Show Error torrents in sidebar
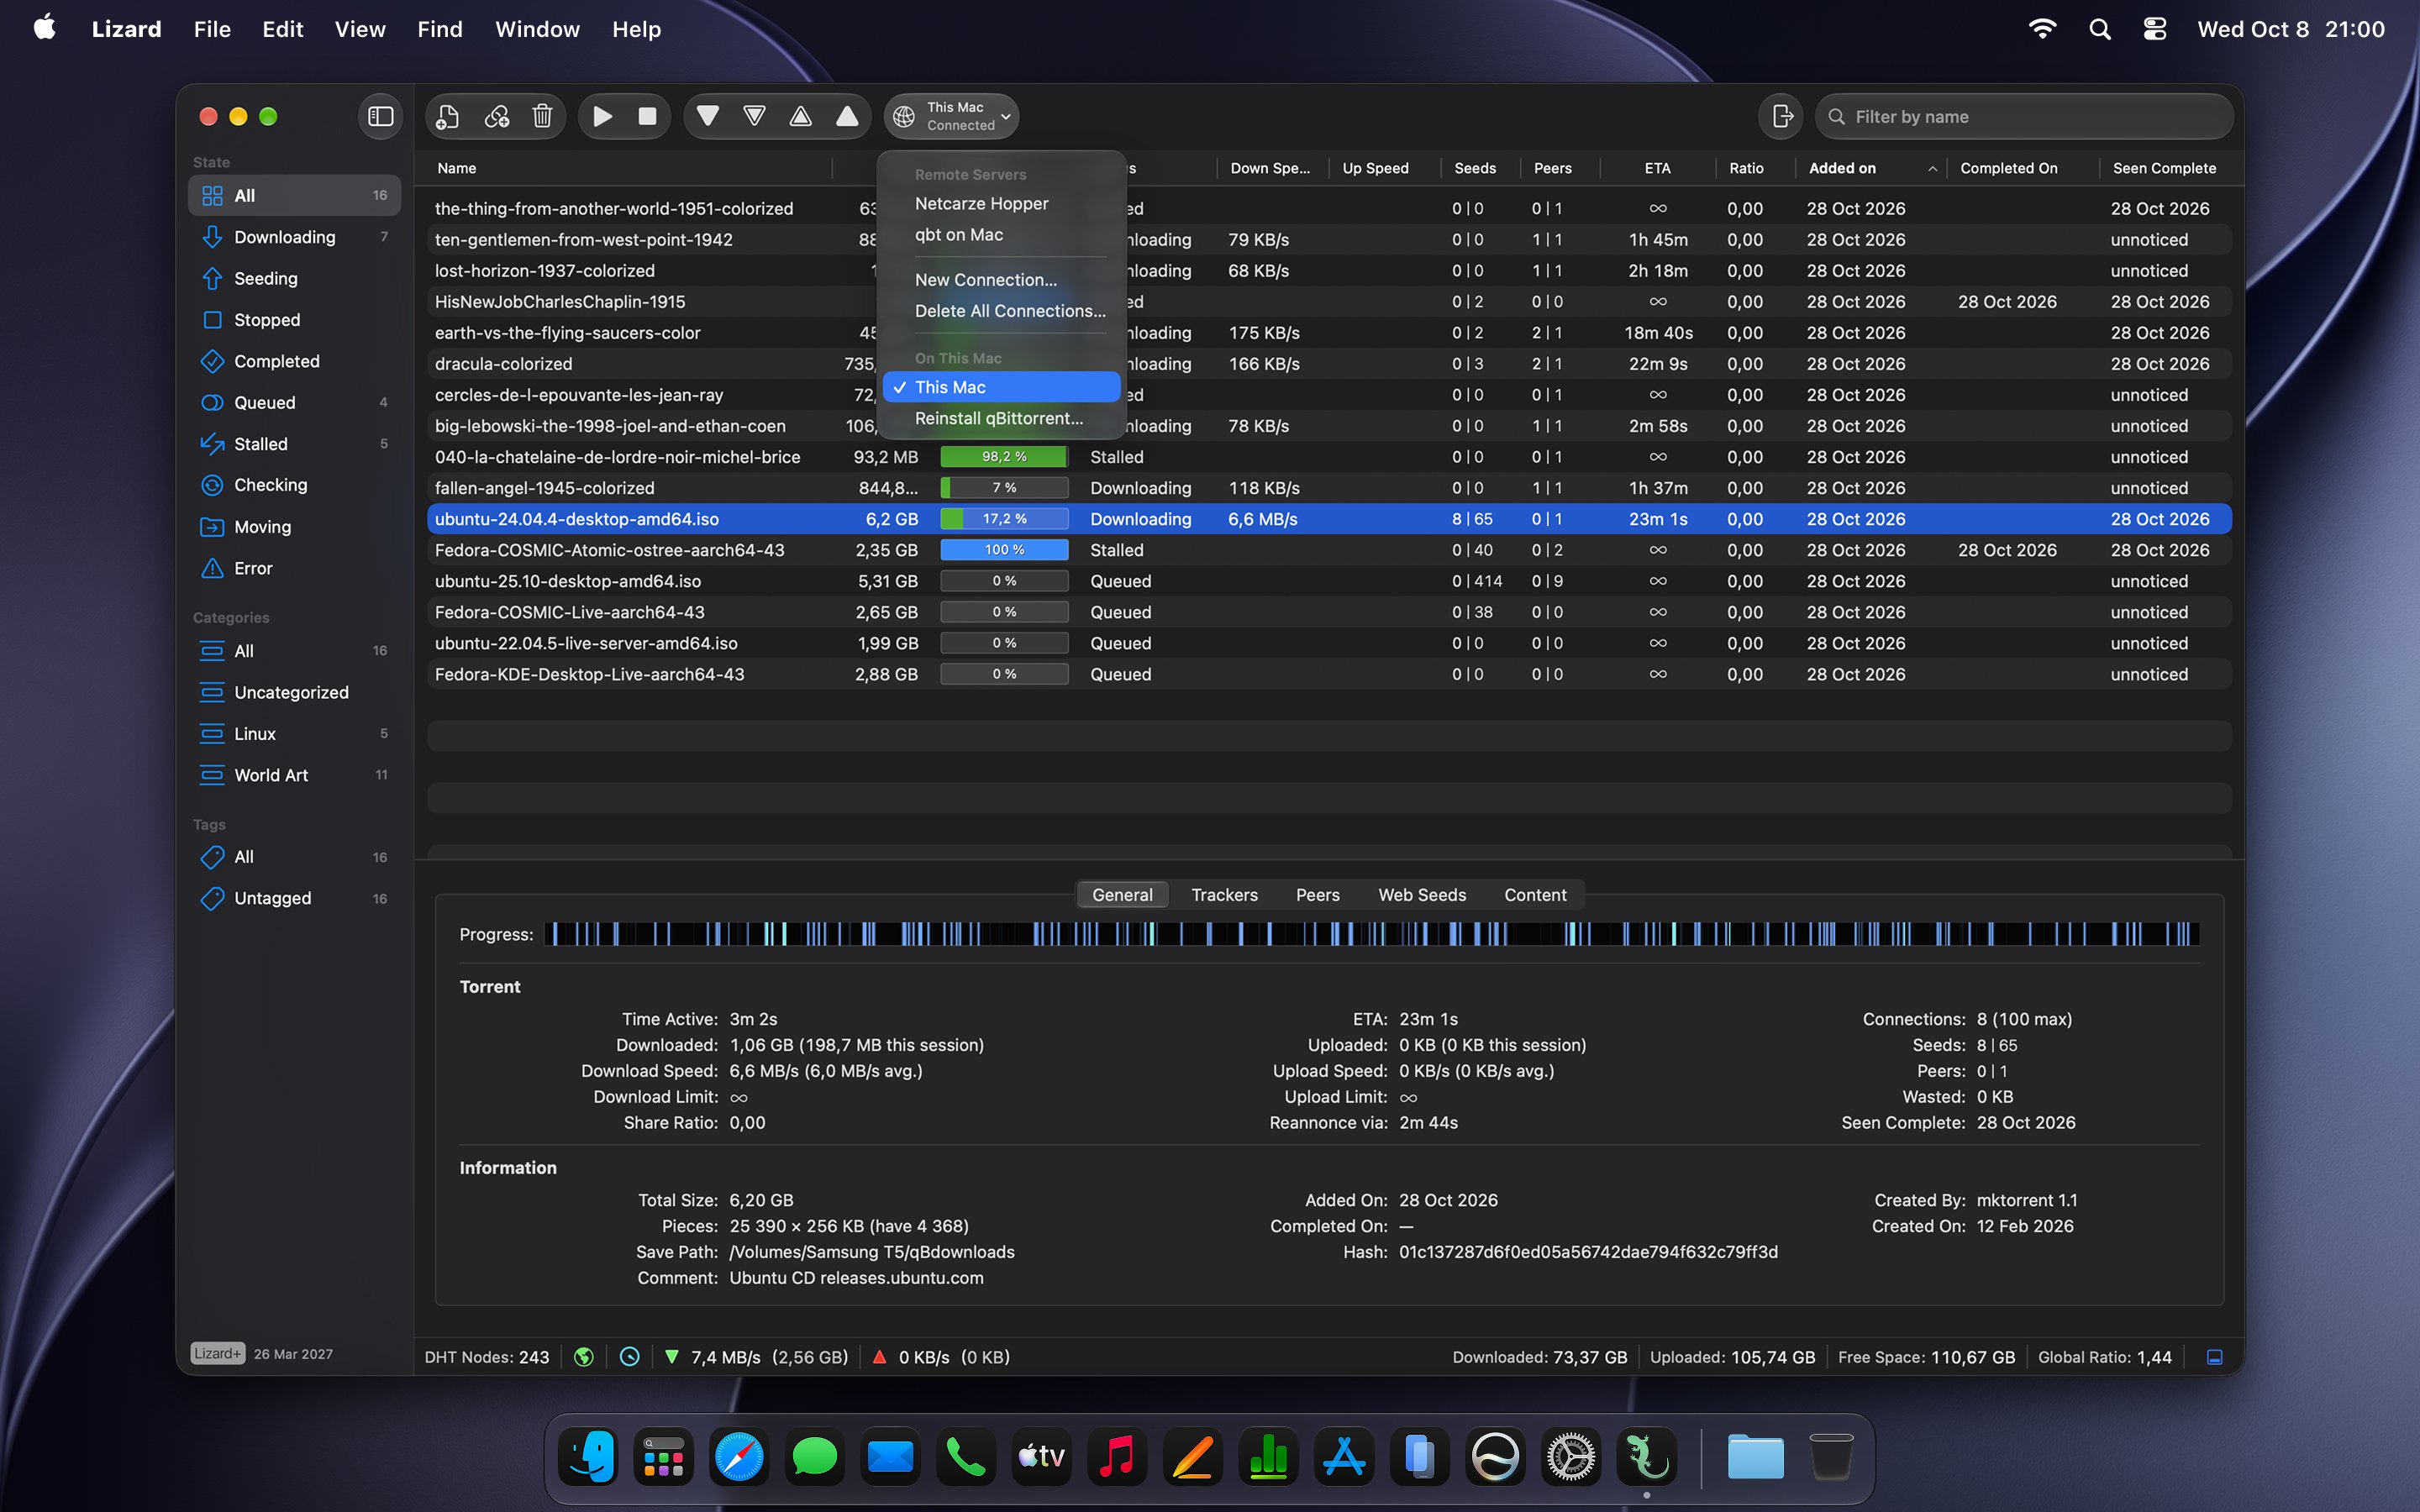The height and width of the screenshot is (1512, 2420). click(x=294, y=568)
